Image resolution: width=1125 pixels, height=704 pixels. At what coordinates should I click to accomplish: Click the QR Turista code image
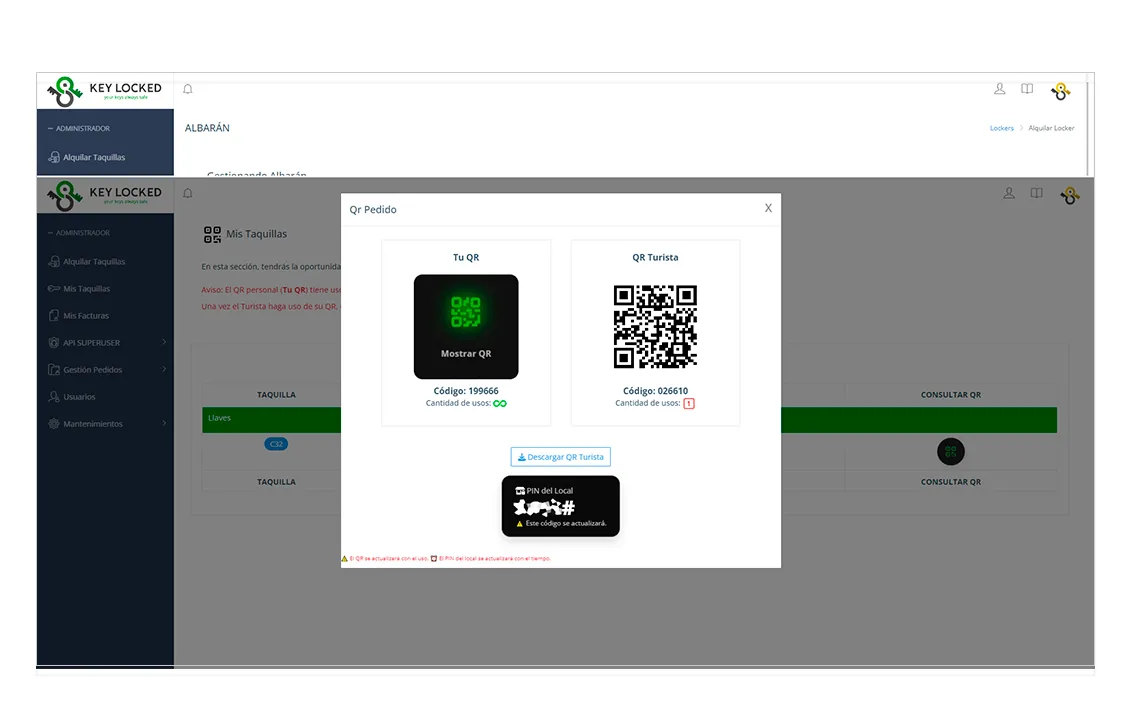pos(655,327)
